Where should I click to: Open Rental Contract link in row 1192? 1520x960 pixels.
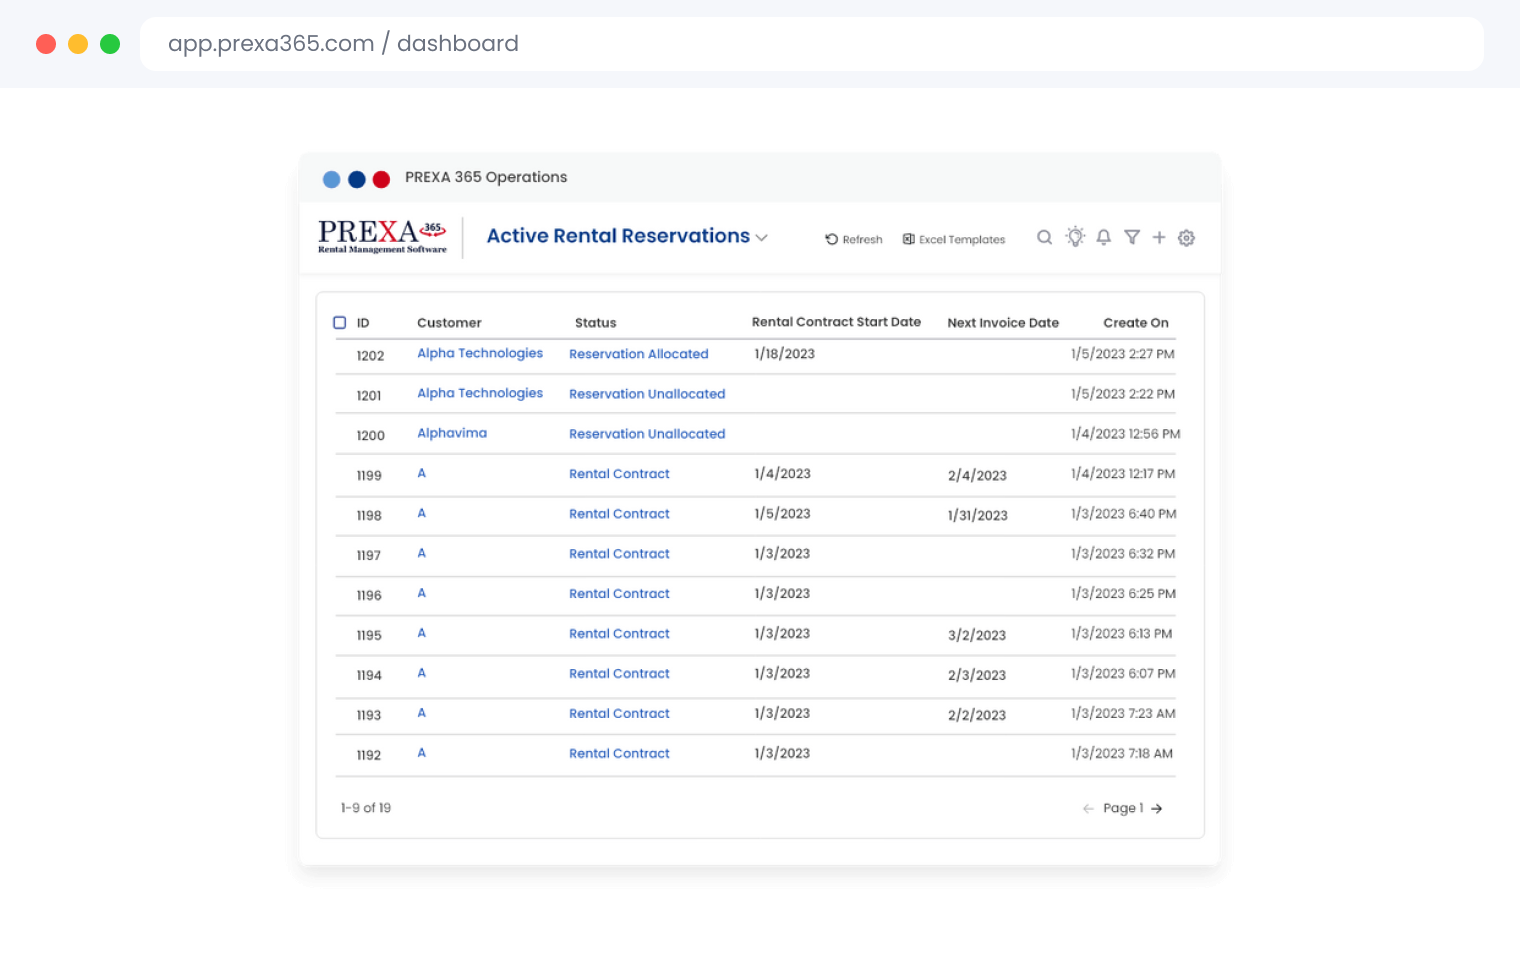[619, 754]
